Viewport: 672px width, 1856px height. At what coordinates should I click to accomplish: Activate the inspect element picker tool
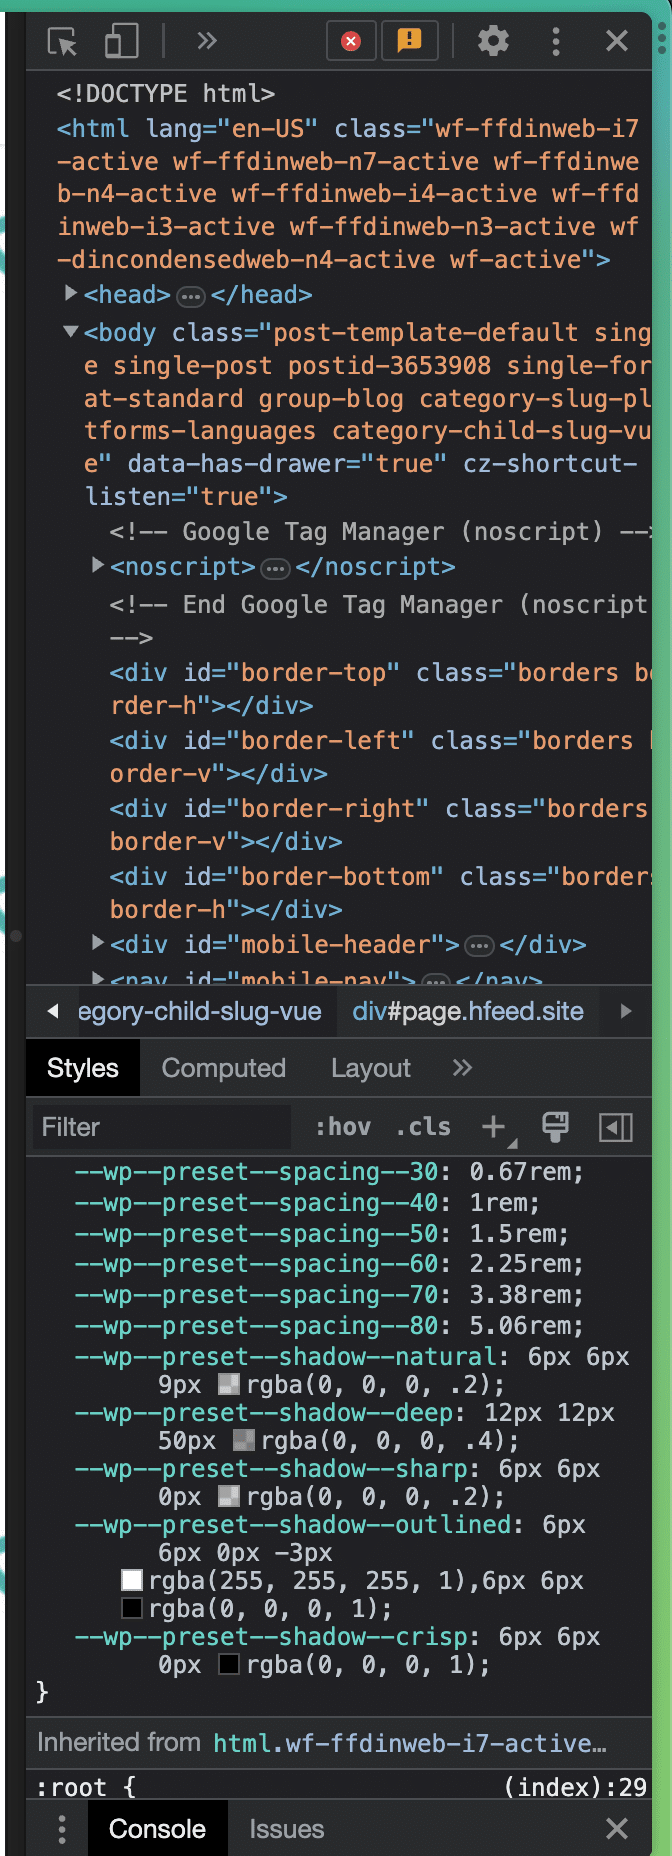click(62, 41)
